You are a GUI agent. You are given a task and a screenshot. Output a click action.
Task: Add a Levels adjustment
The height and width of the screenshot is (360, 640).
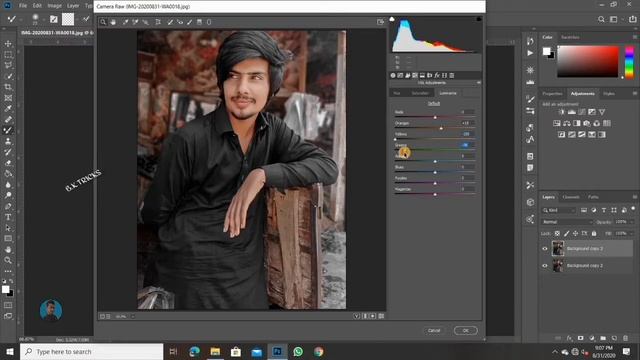(x=571, y=112)
